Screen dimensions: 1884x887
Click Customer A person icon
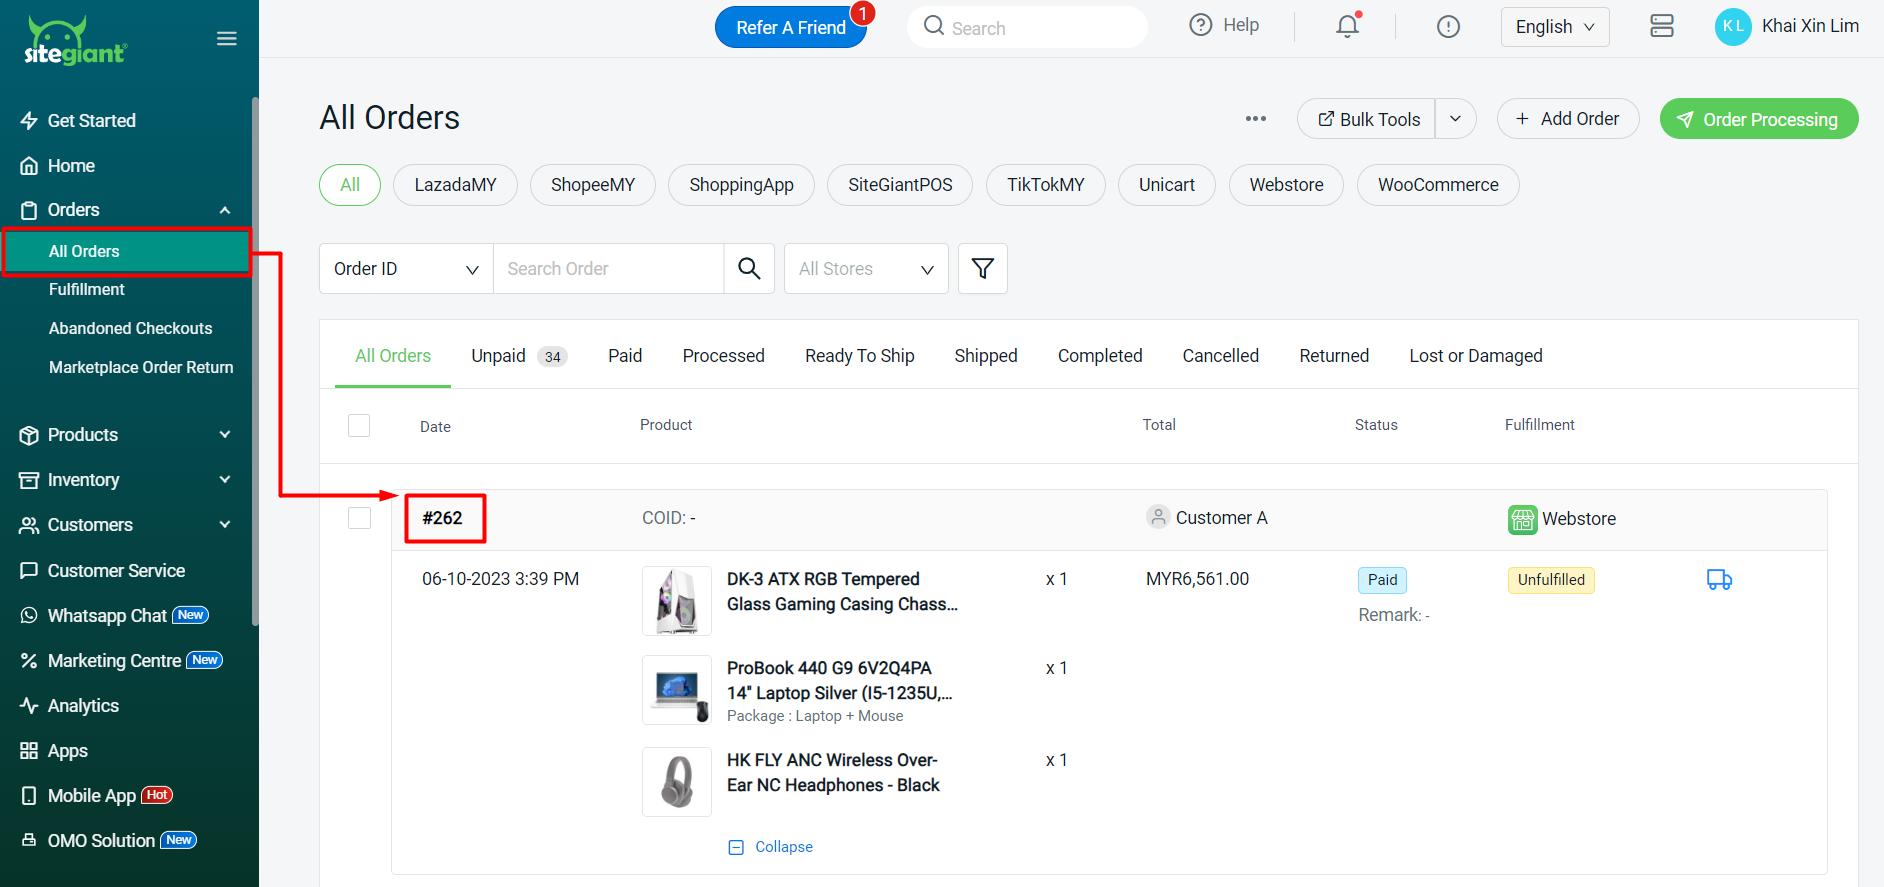pos(1158,517)
